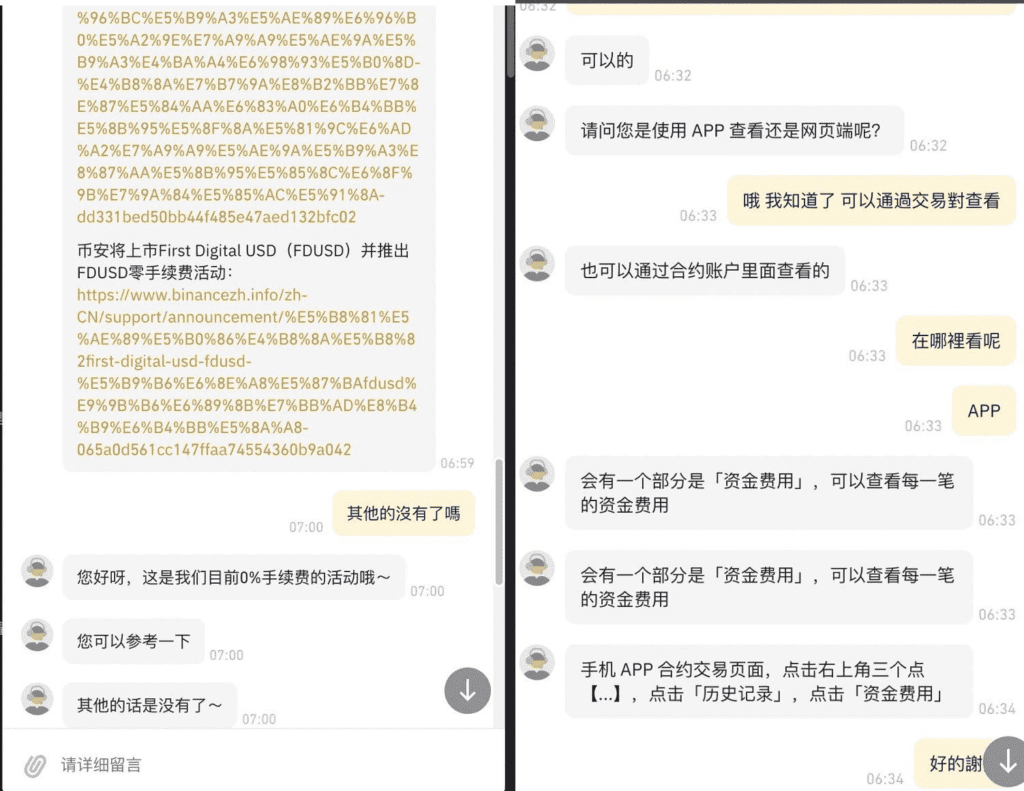Viewport: 1024px width, 791px height.
Task: Click agent avatar beside 也可以通过合约账户里面查看的
Action: click(537, 264)
